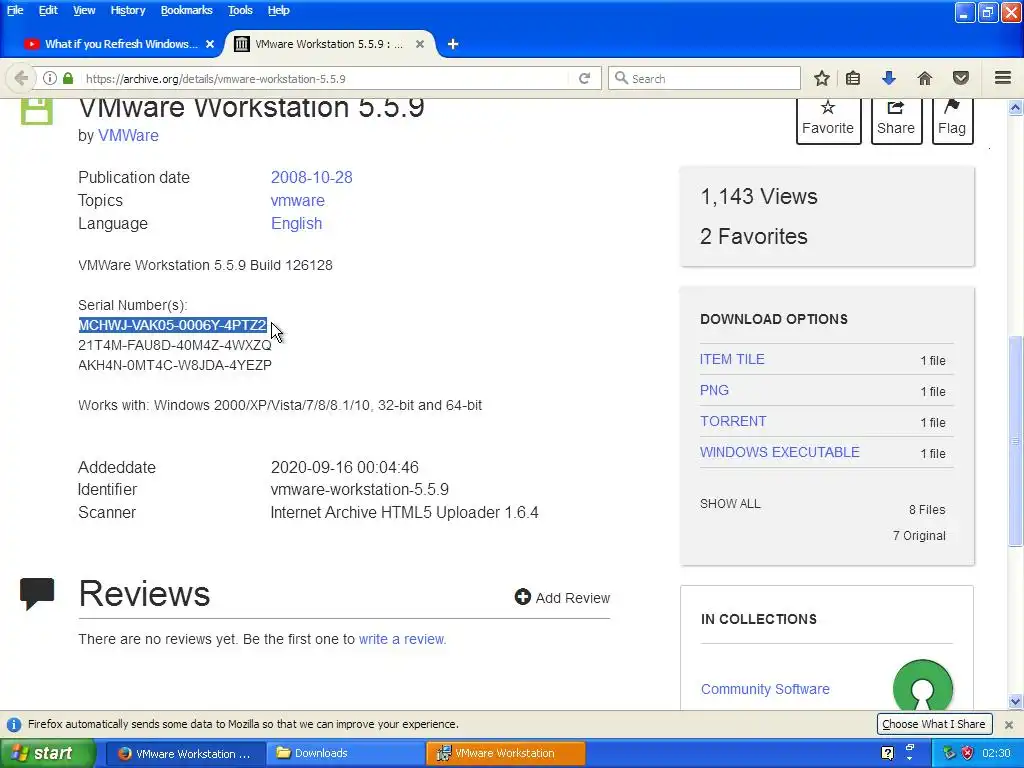This screenshot has width=1024, height=768.
Task: Select VMware Workstation 5.5.9 tab
Action: (x=328, y=44)
